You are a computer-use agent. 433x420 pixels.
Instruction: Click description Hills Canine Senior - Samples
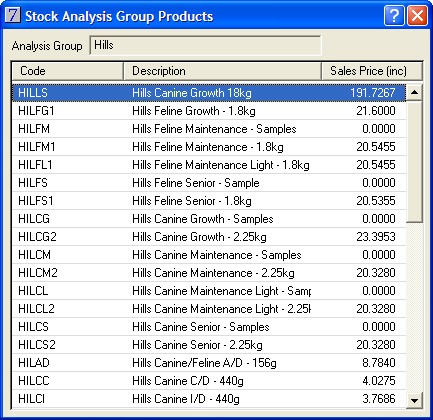pyautogui.click(x=201, y=327)
